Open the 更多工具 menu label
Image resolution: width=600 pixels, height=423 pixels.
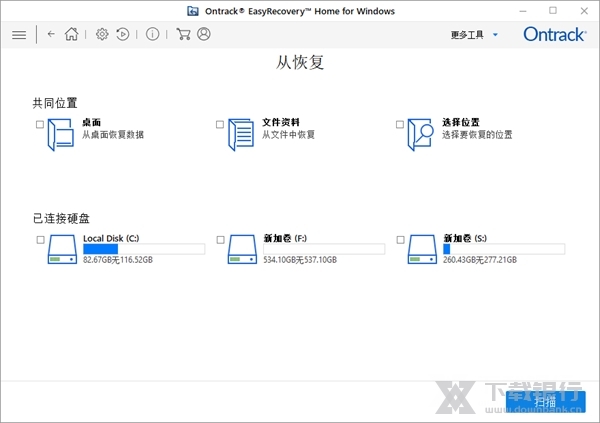[467, 35]
